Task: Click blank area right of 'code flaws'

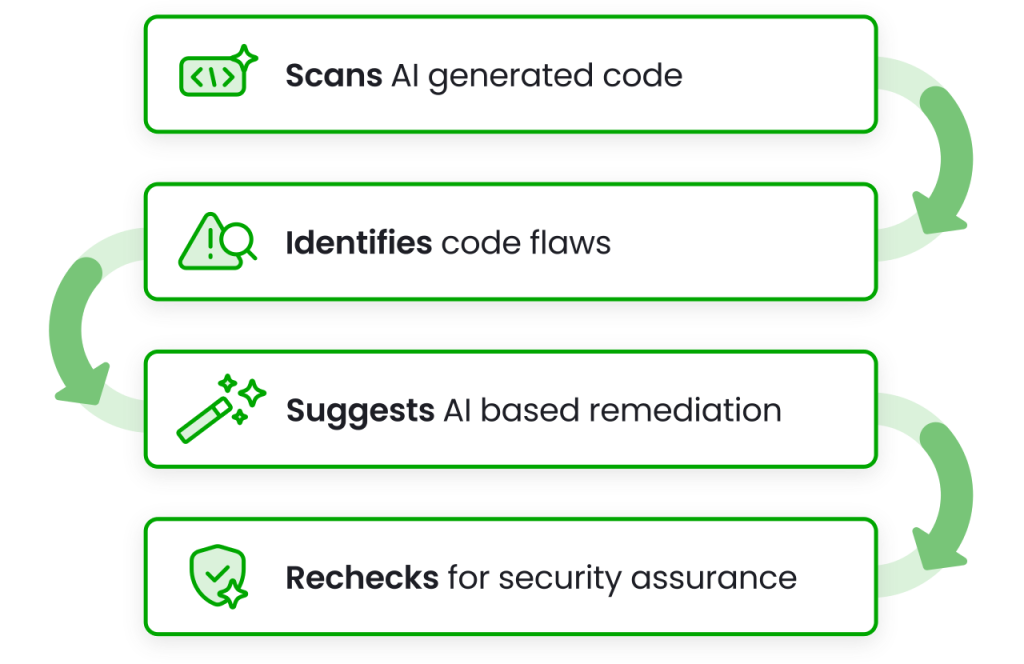Action: pyautogui.click(x=740, y=242)
